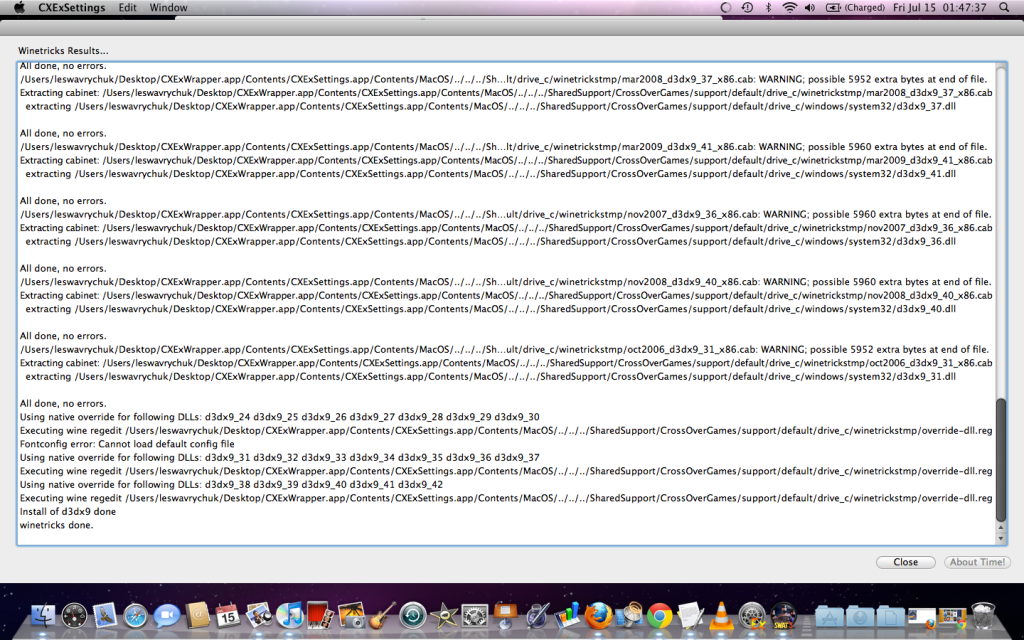Image resolution: width=1024 pixels, height=640 pixels.
Task: Click the 'winetricks done.' line
Action: click(57, 525)
